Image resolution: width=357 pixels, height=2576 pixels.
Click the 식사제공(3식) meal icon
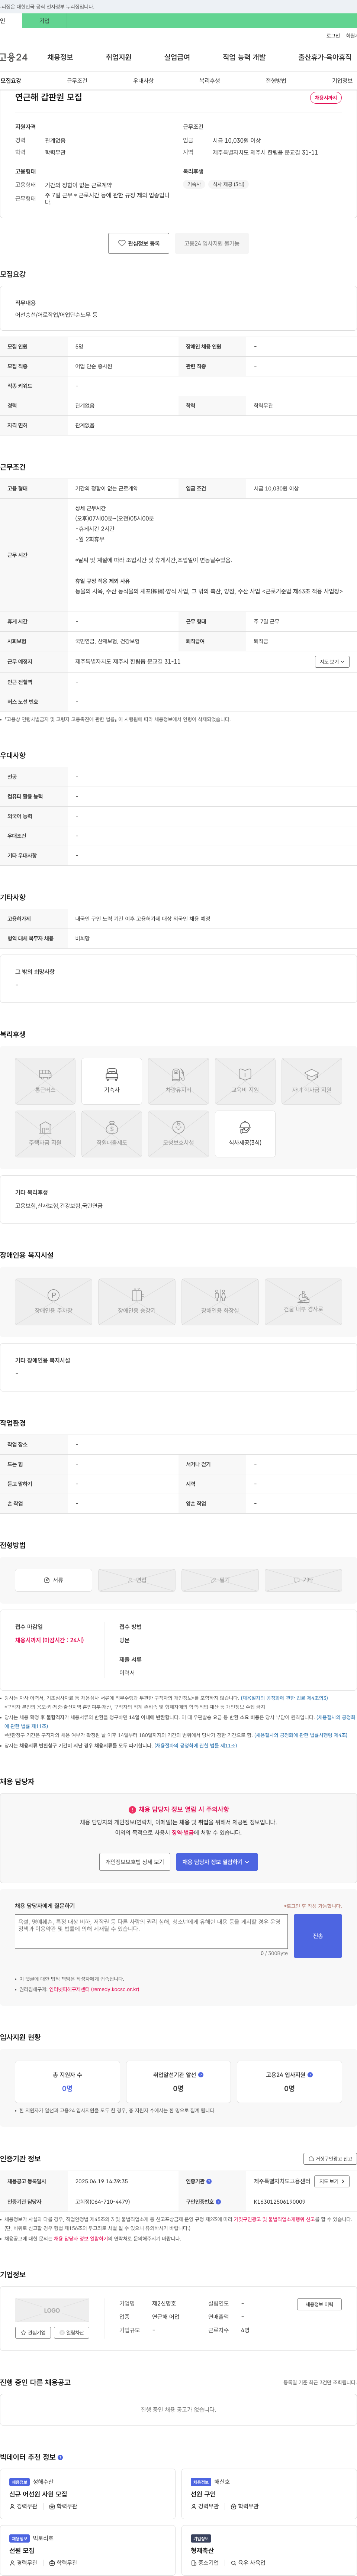tap(245, 1134)
